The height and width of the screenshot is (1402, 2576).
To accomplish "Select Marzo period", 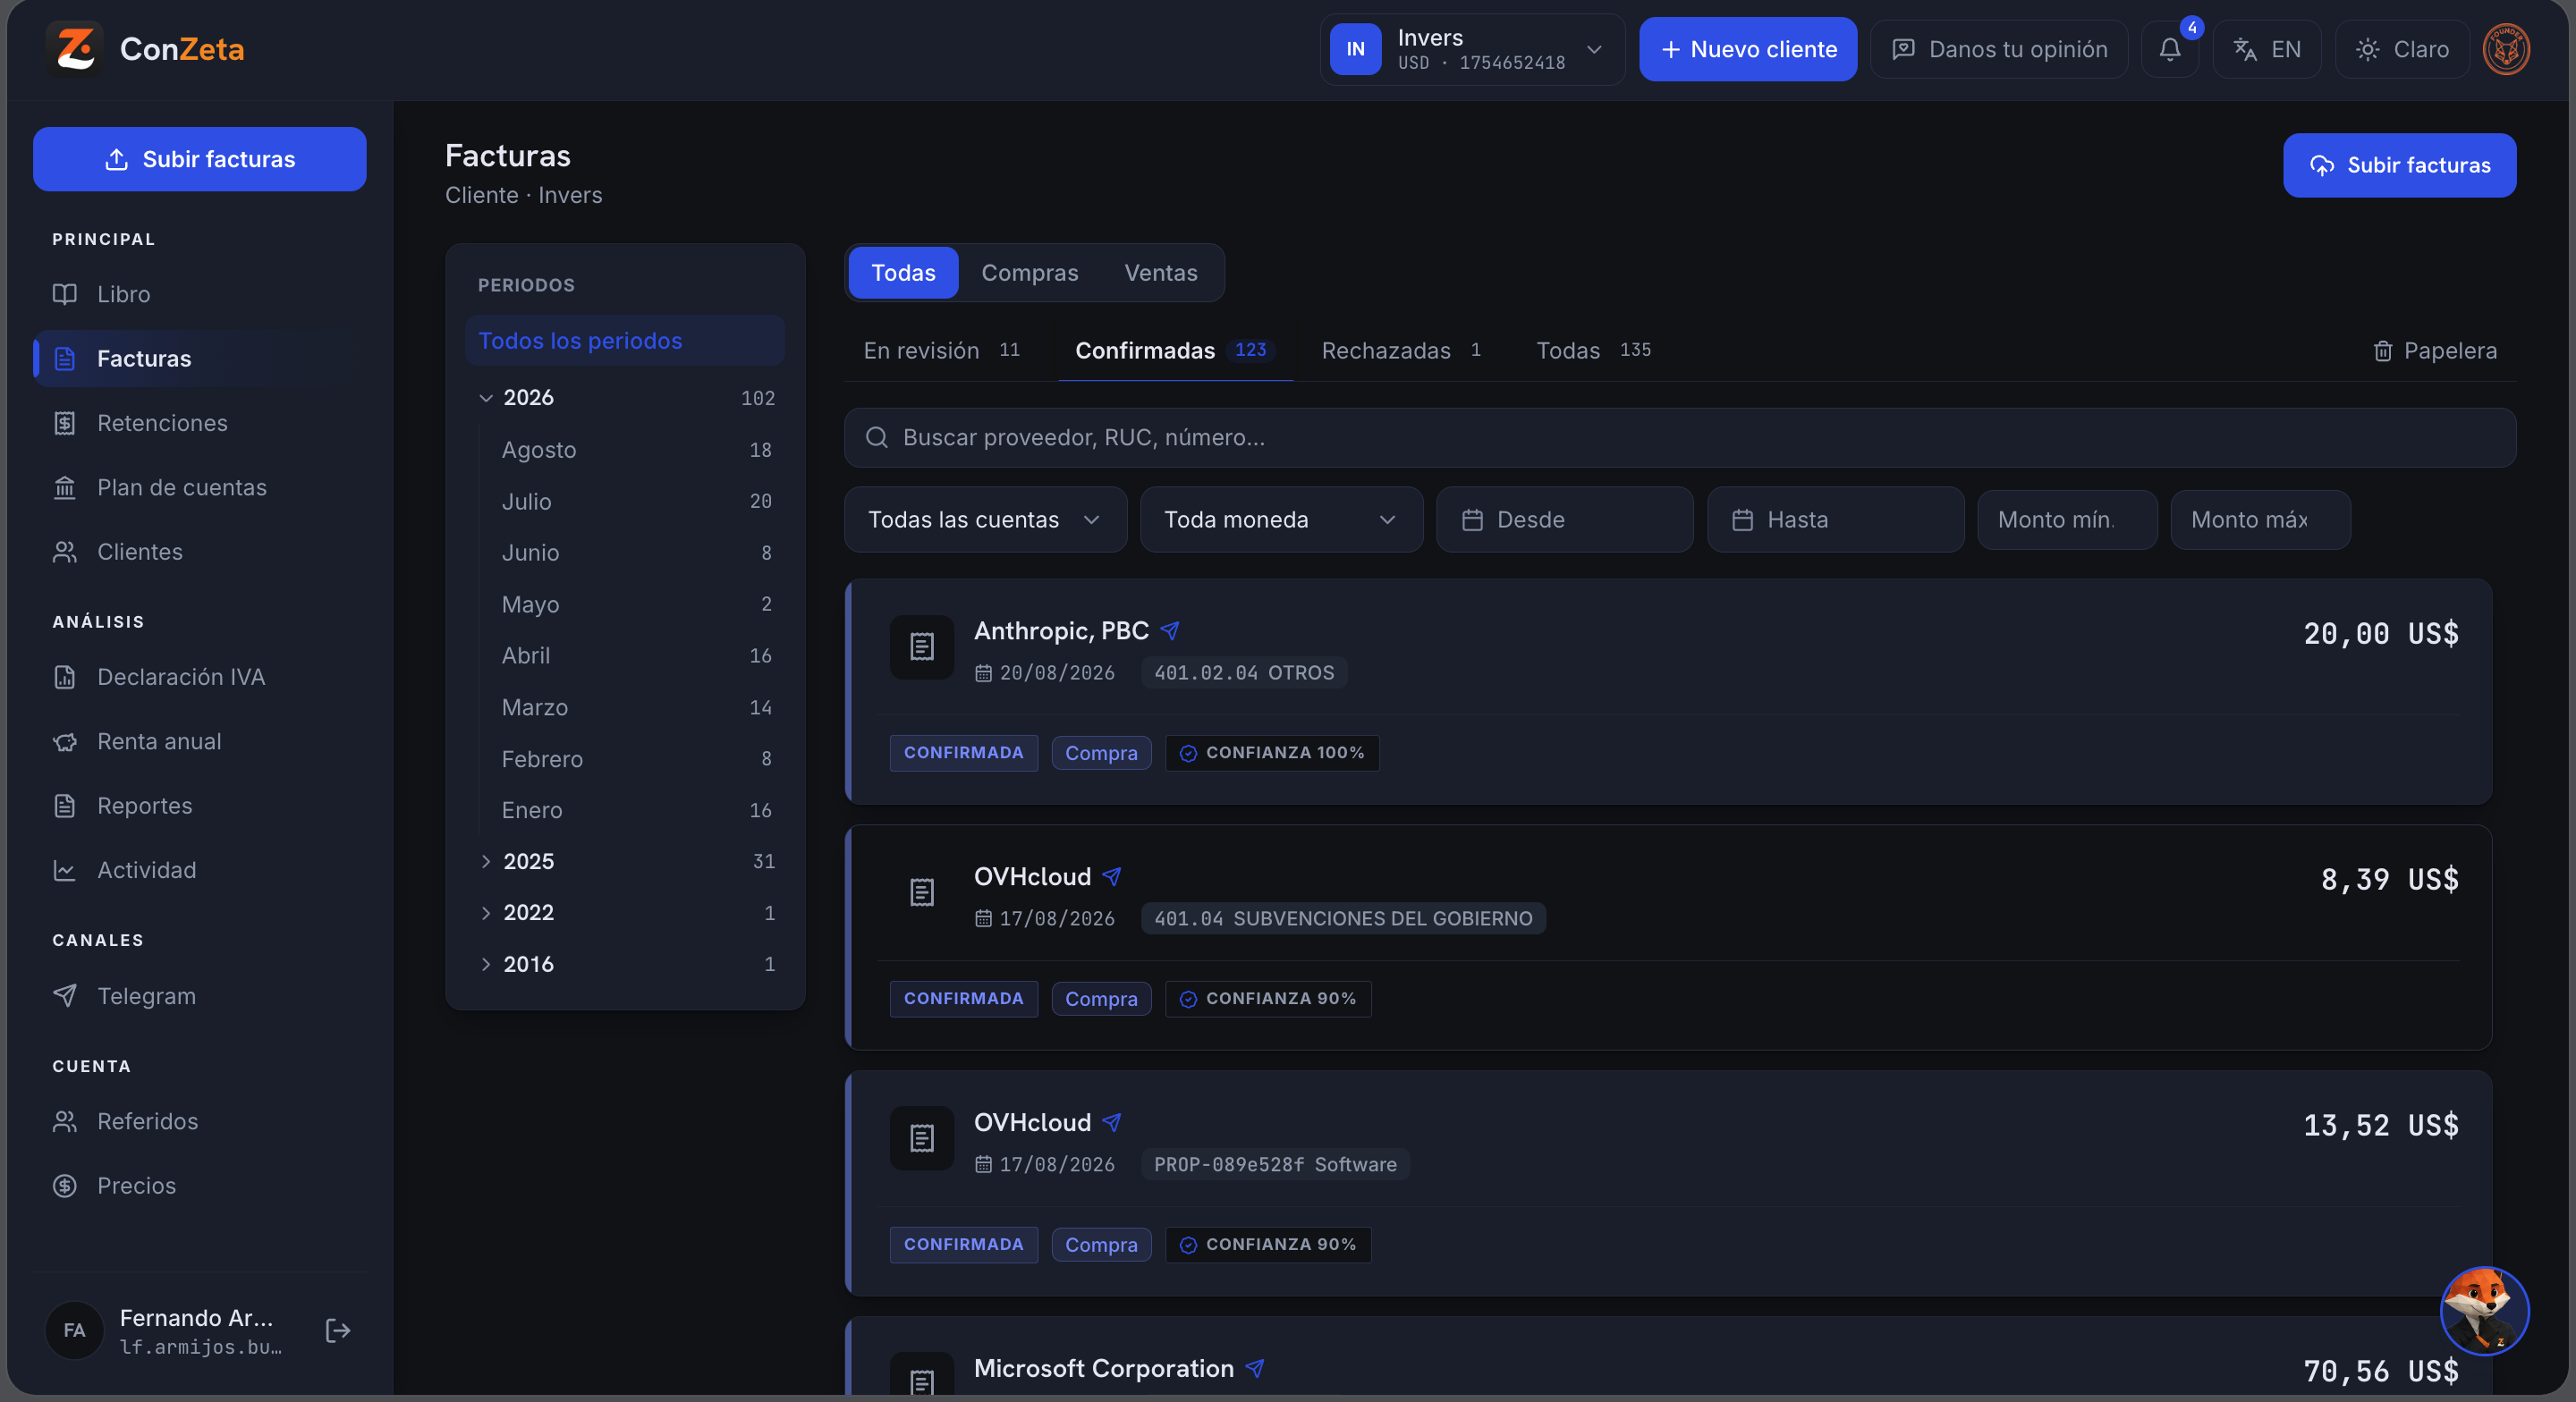I will point(635,707).
